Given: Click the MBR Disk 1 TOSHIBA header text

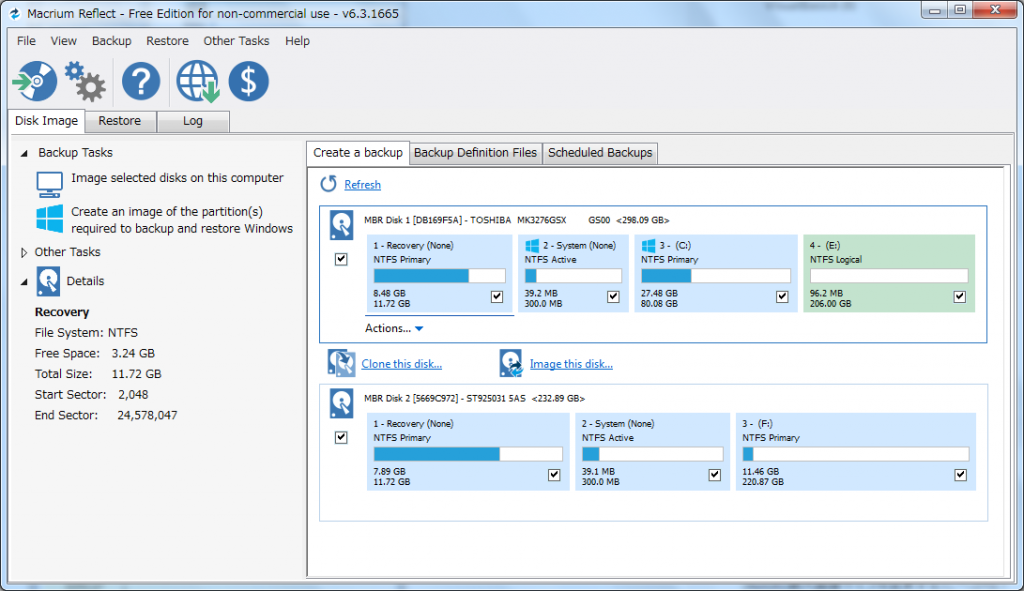Looking at the screenshot, I should pos(517,220).
